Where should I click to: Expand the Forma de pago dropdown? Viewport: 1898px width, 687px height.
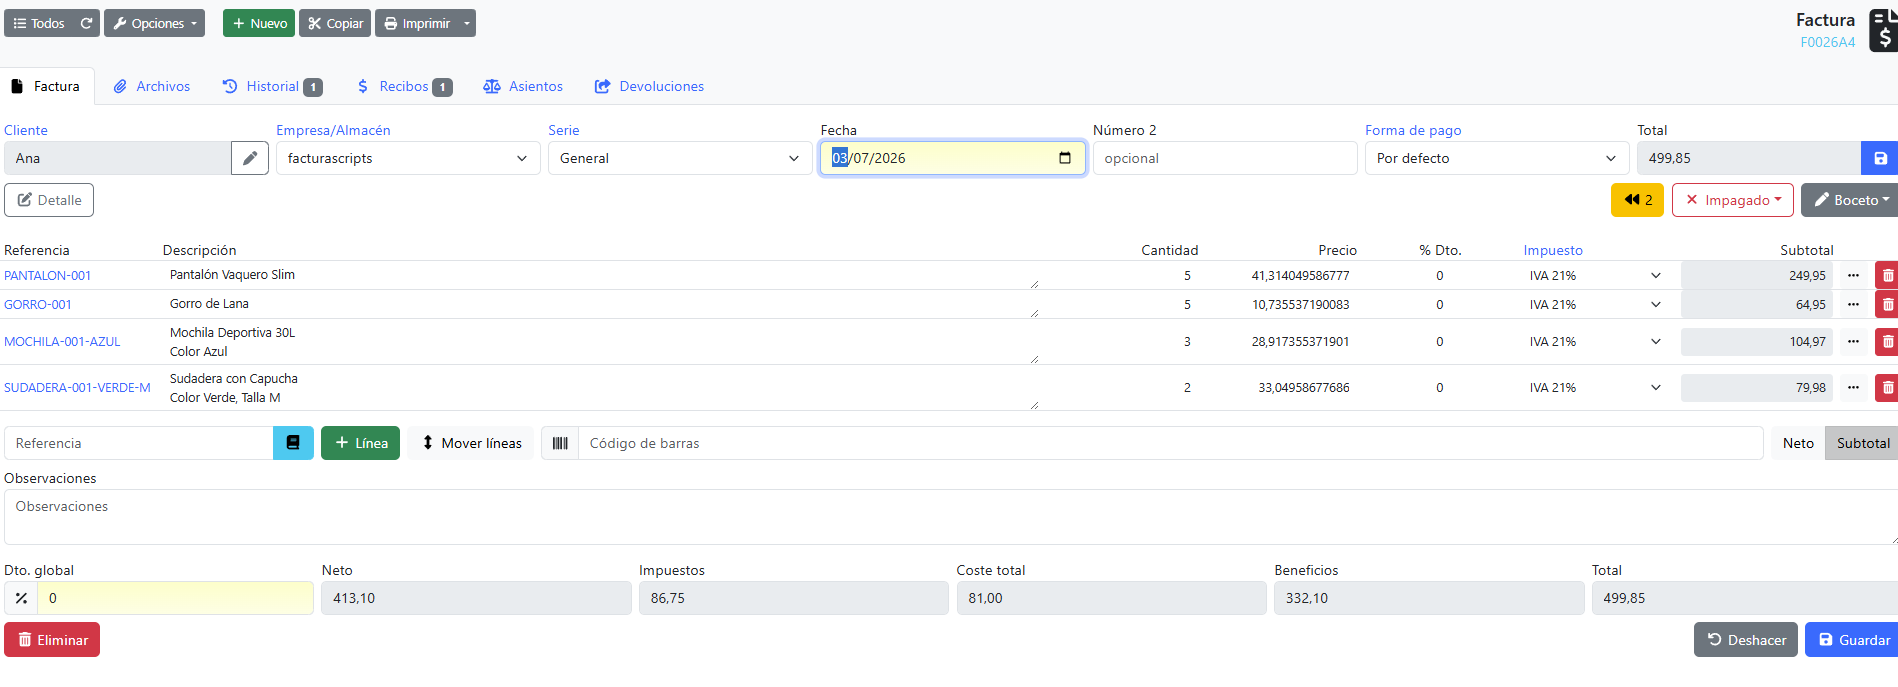pyautogui.click(x=1497, y=158)
